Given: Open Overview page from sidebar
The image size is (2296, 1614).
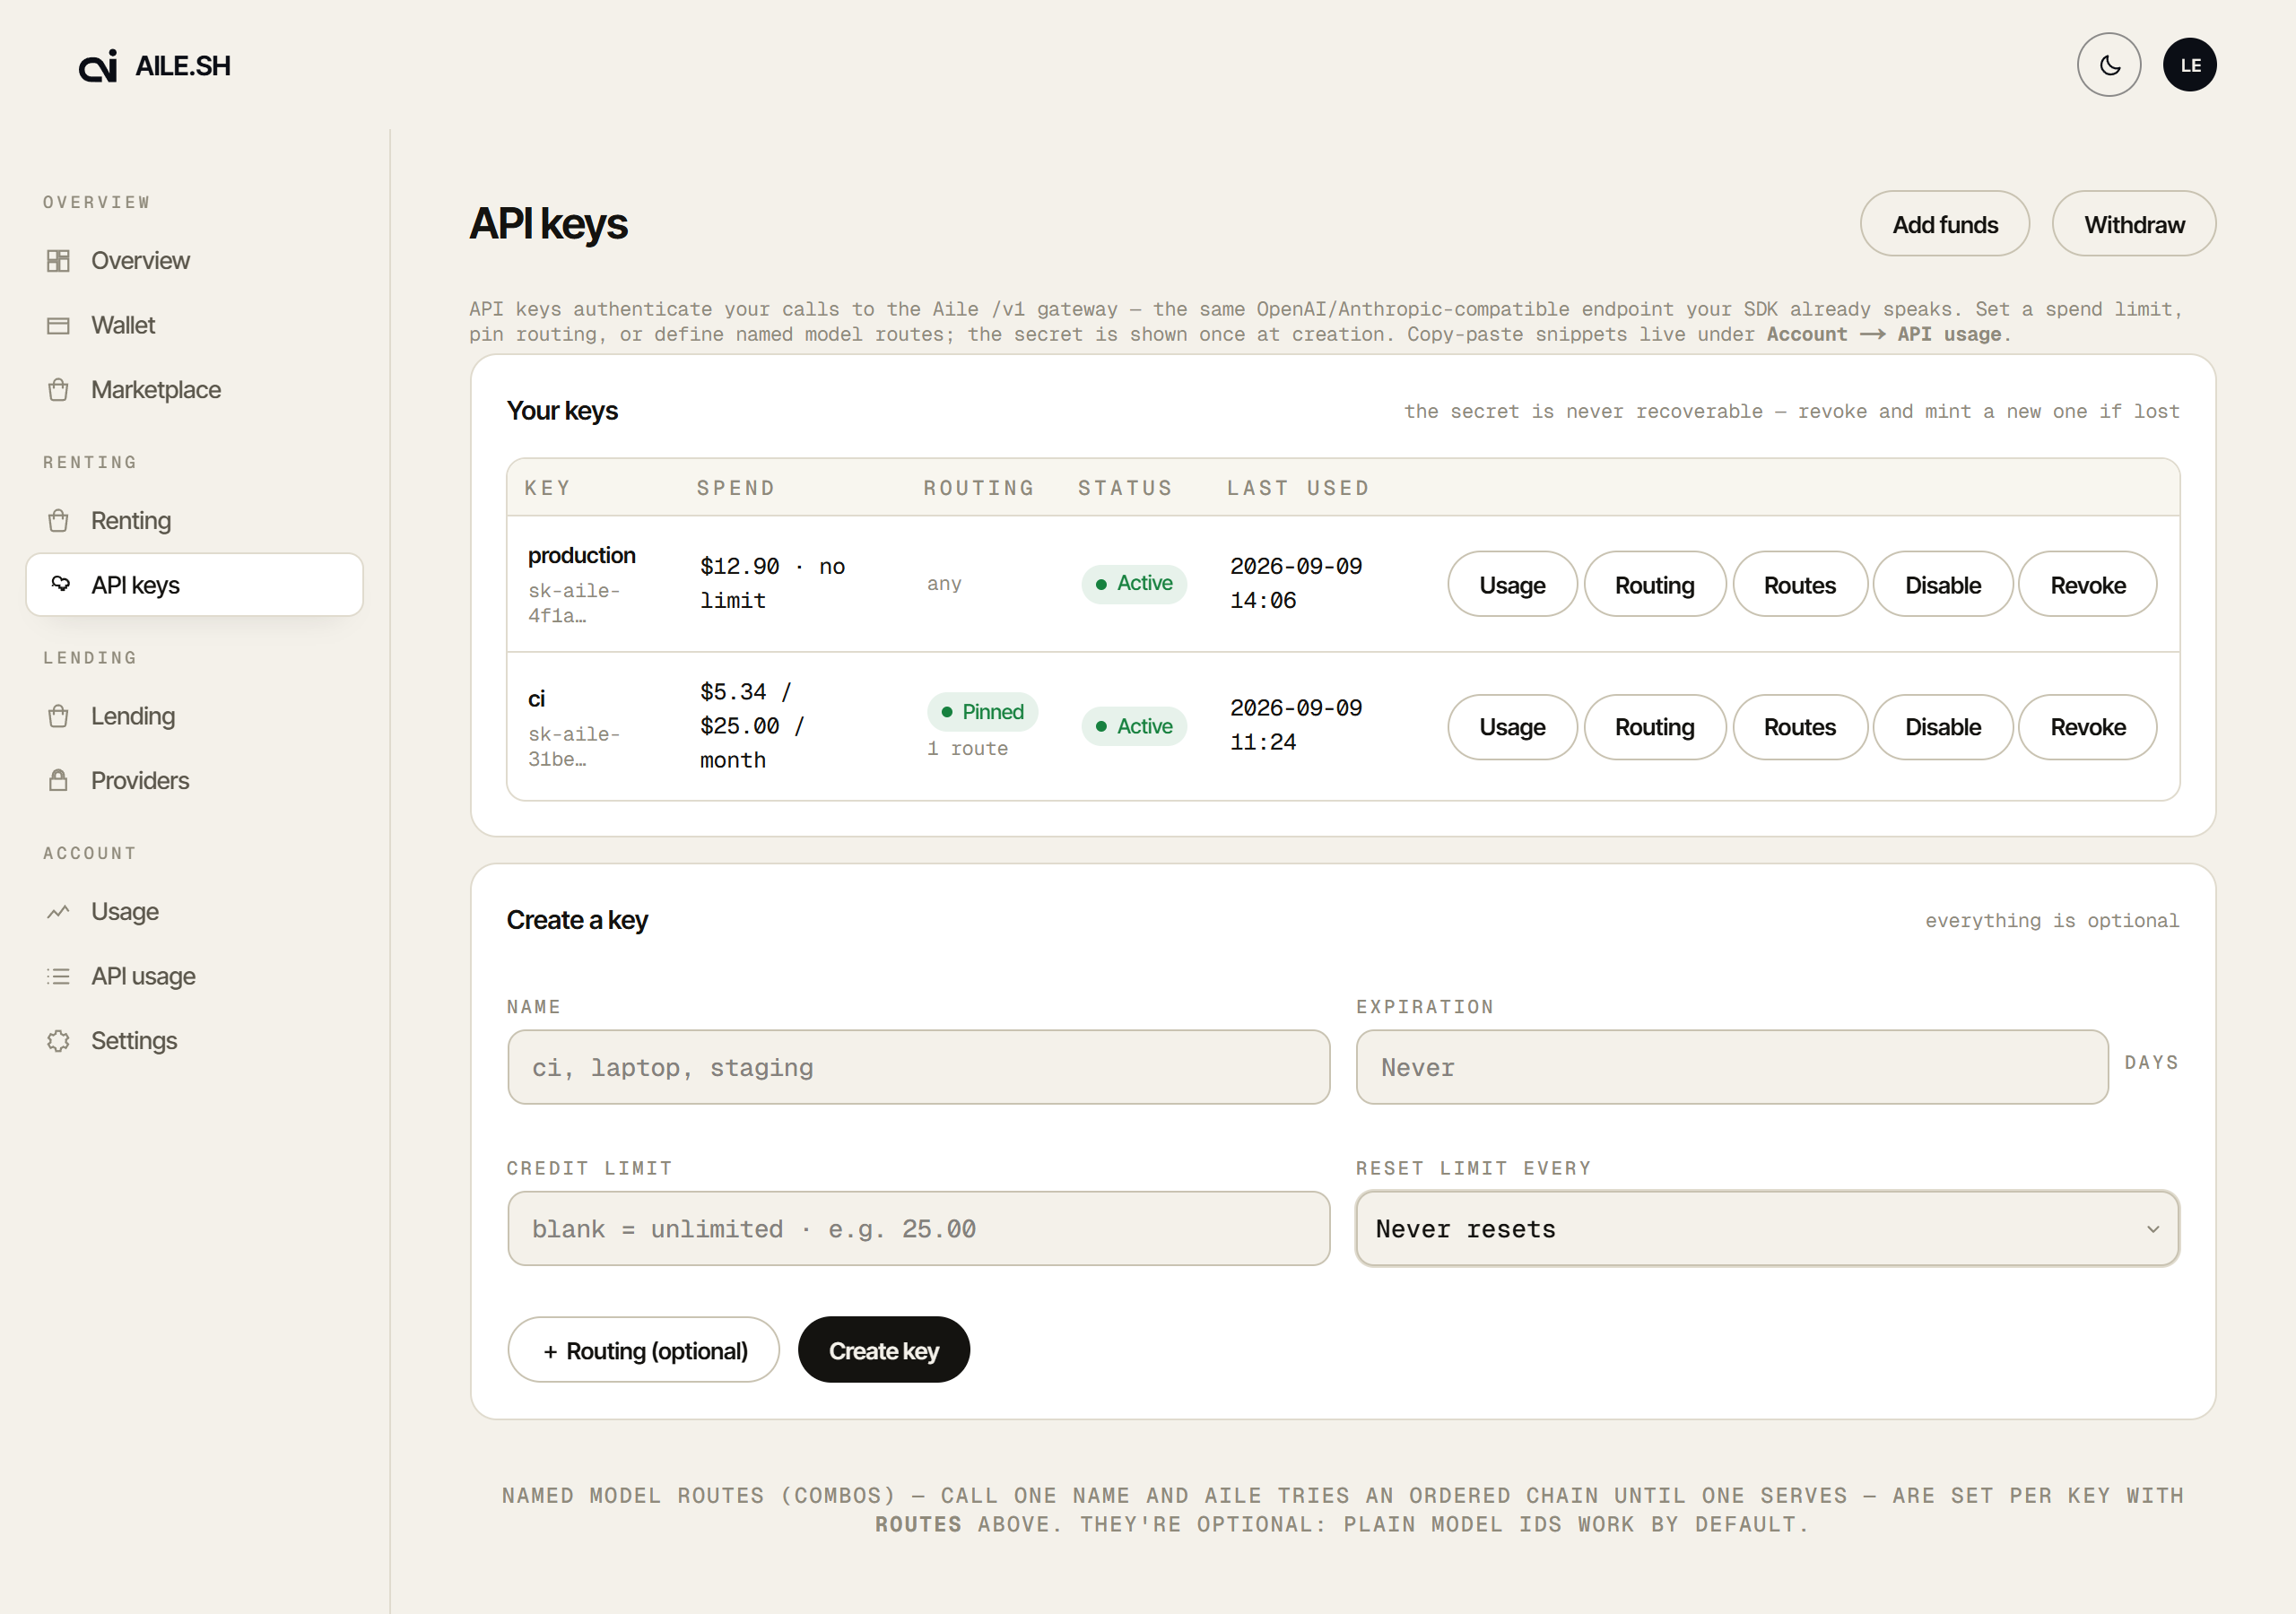Looking at the screenshot, I should (194, 261).
